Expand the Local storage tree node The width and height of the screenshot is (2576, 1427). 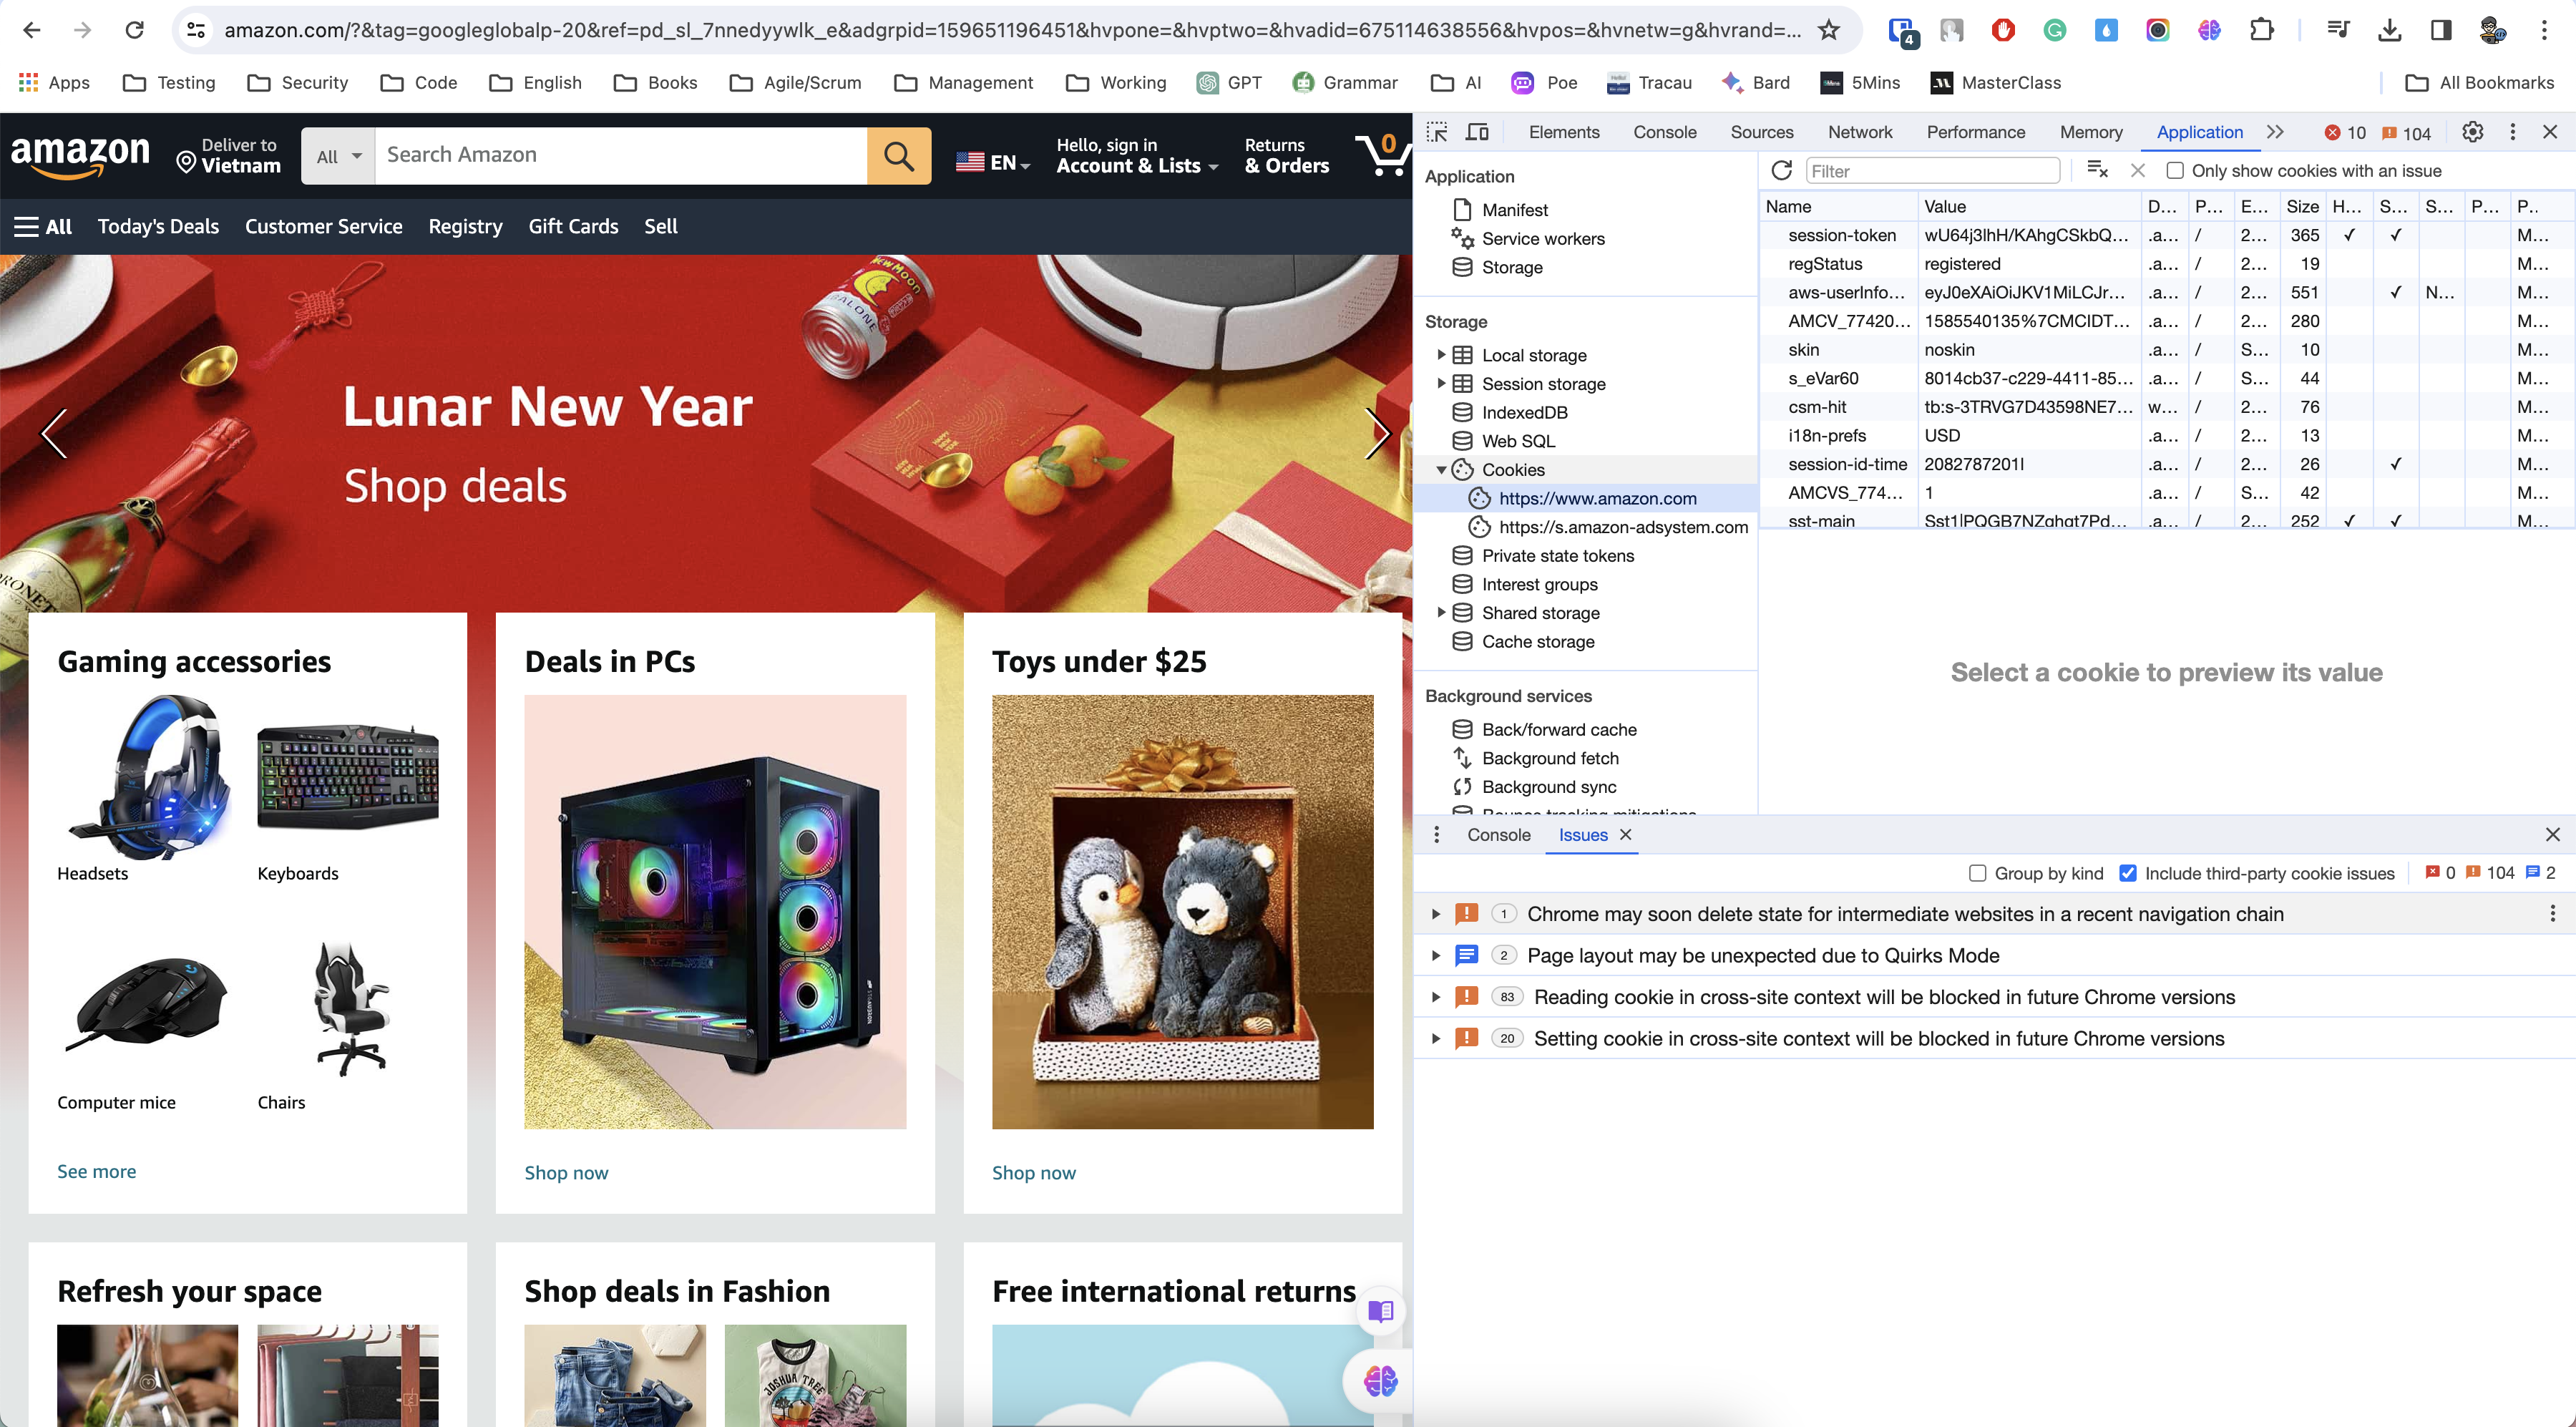1441,355
